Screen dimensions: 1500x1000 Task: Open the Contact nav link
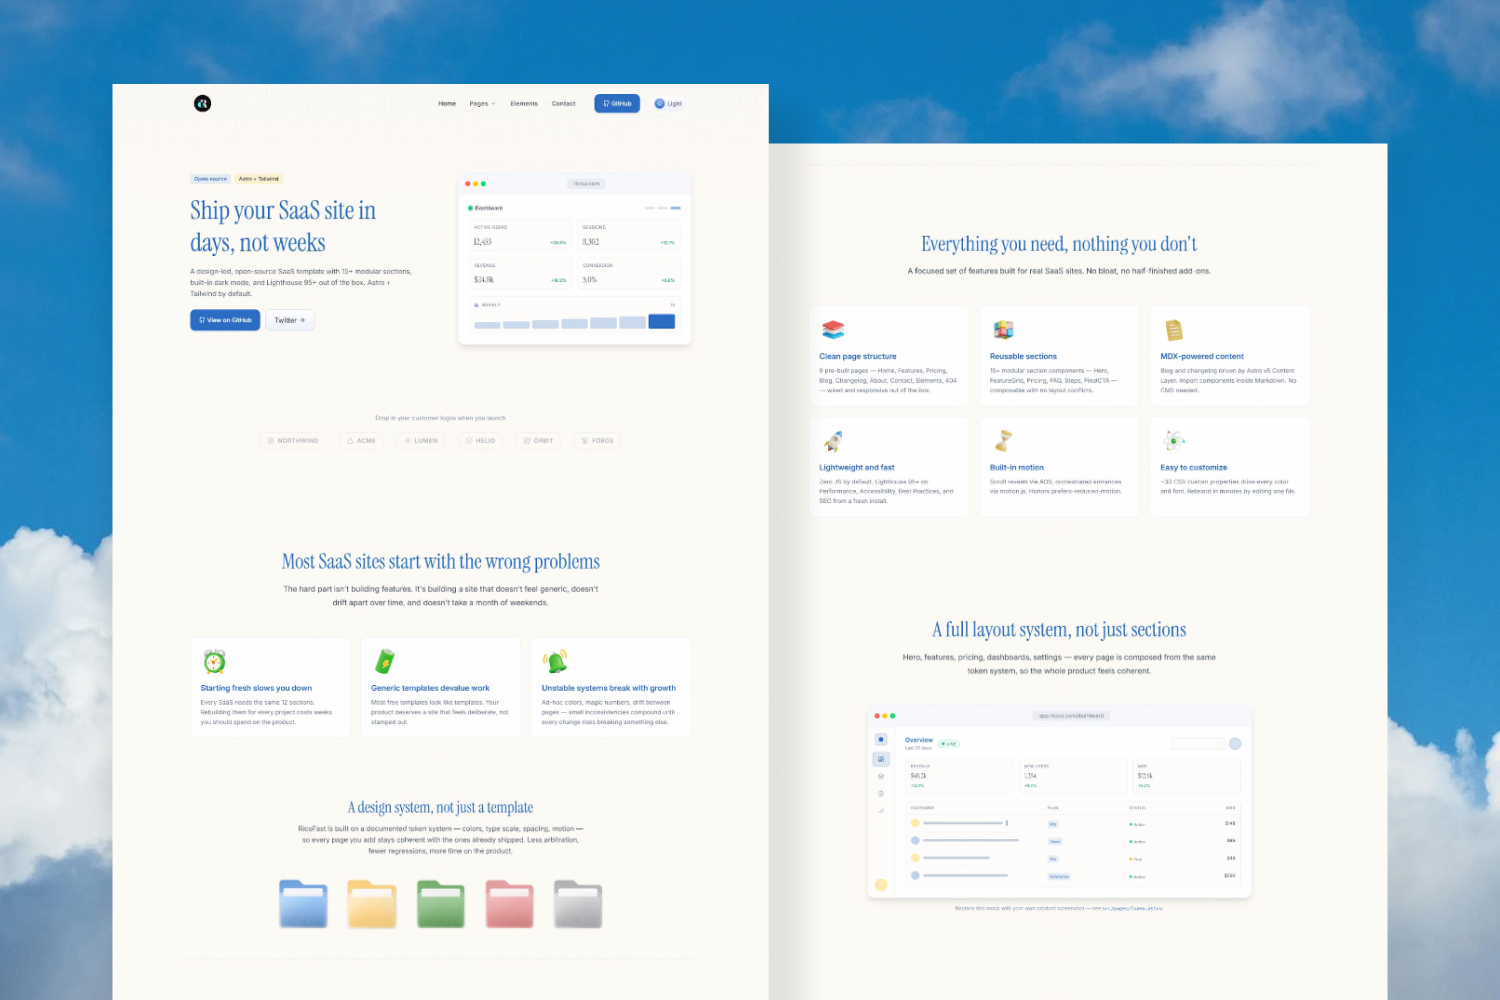(x=564, y=104)
